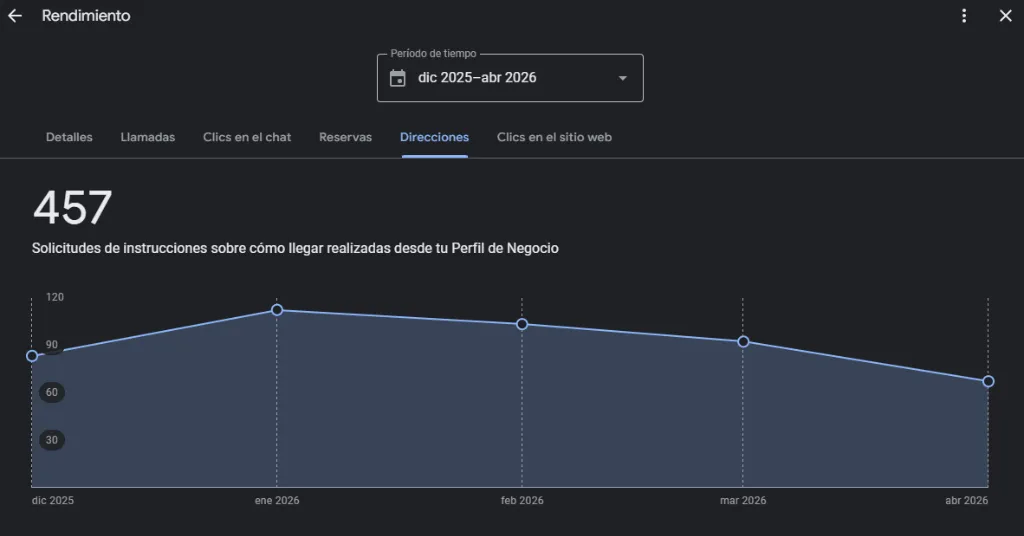Select the Direcciones tab
The image size is (1024, 536).
(x=434, y=137)
